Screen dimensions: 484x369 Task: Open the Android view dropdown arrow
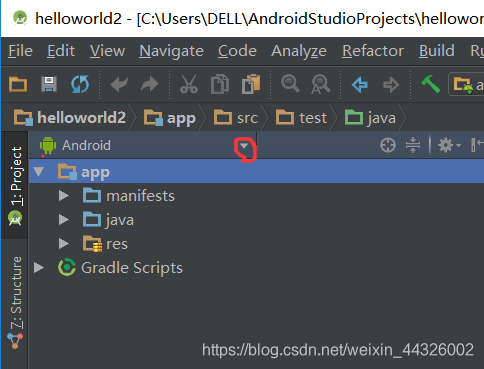(x=244, y=146)
